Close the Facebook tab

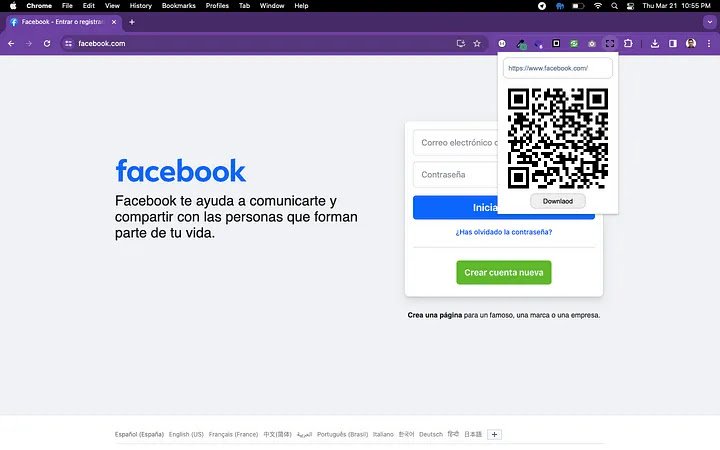point(114,22)
